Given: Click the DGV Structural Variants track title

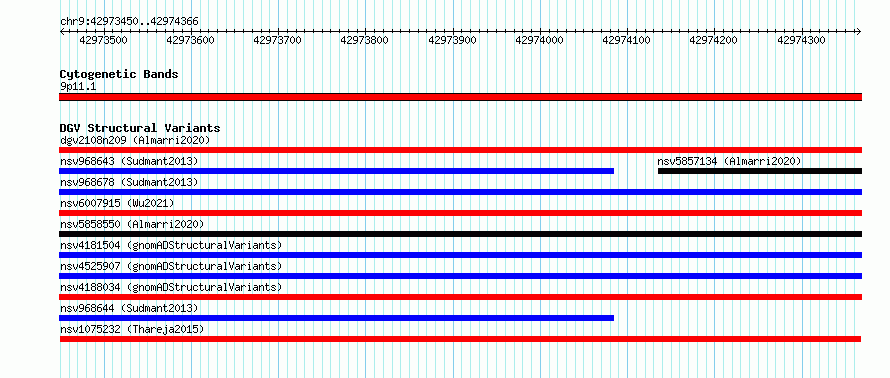Looking at the screenshot, I should pos(140,128).
